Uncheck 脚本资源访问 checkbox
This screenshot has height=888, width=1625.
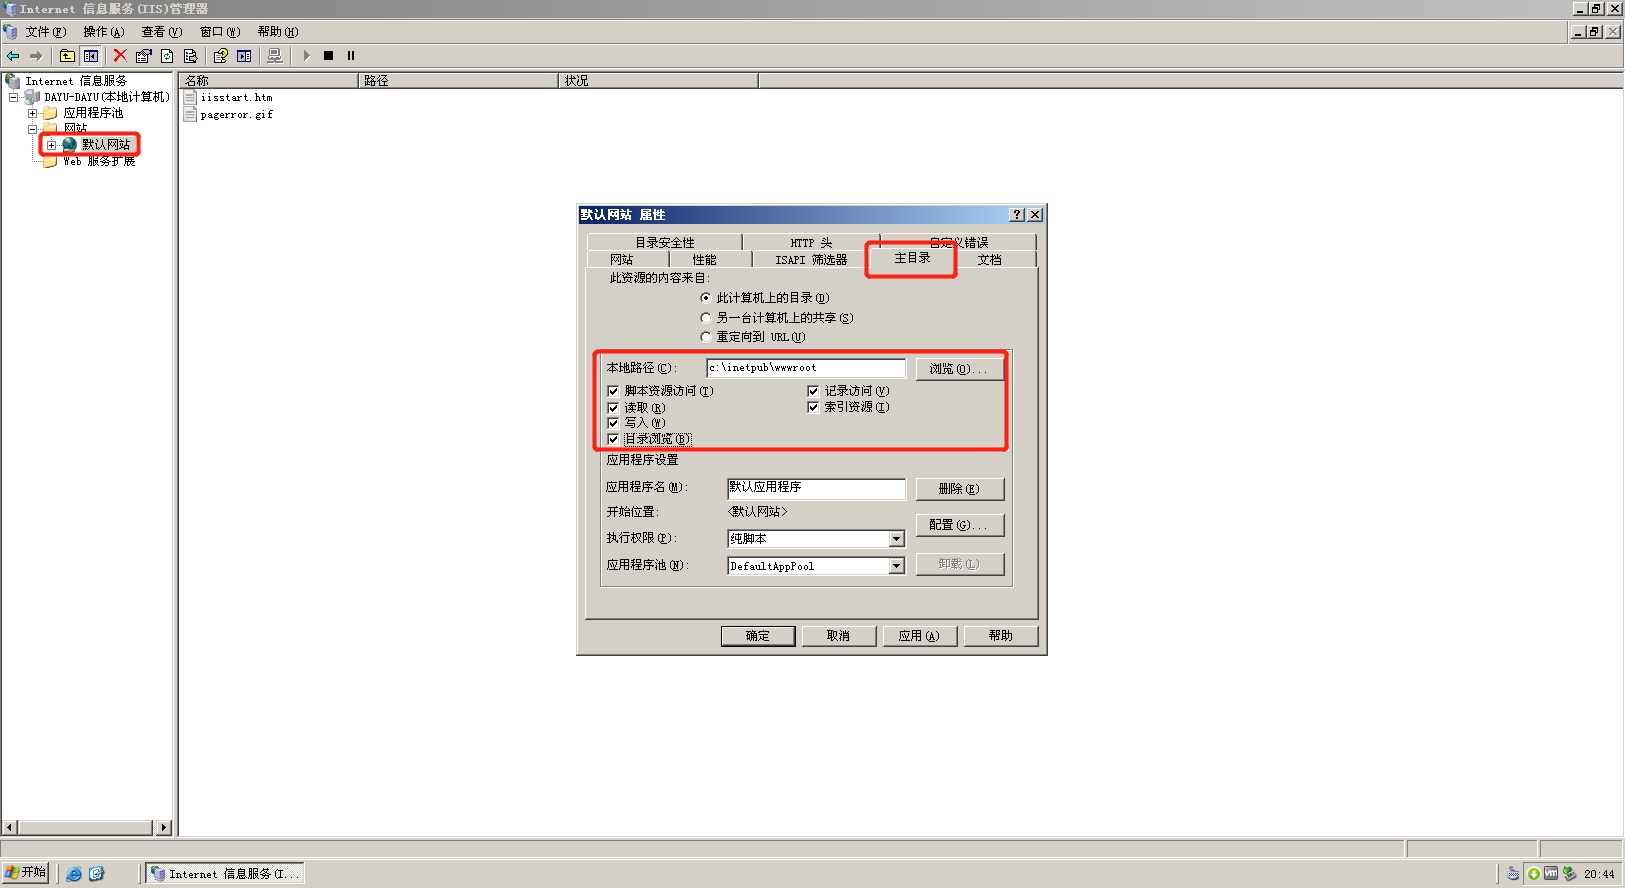[613, 391]
